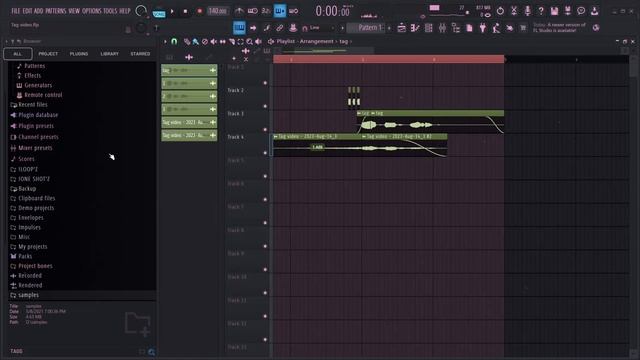Select the PLUGINS browser tab
The width and height of the screenshot is (640, 360).
(x=79, y=54)
